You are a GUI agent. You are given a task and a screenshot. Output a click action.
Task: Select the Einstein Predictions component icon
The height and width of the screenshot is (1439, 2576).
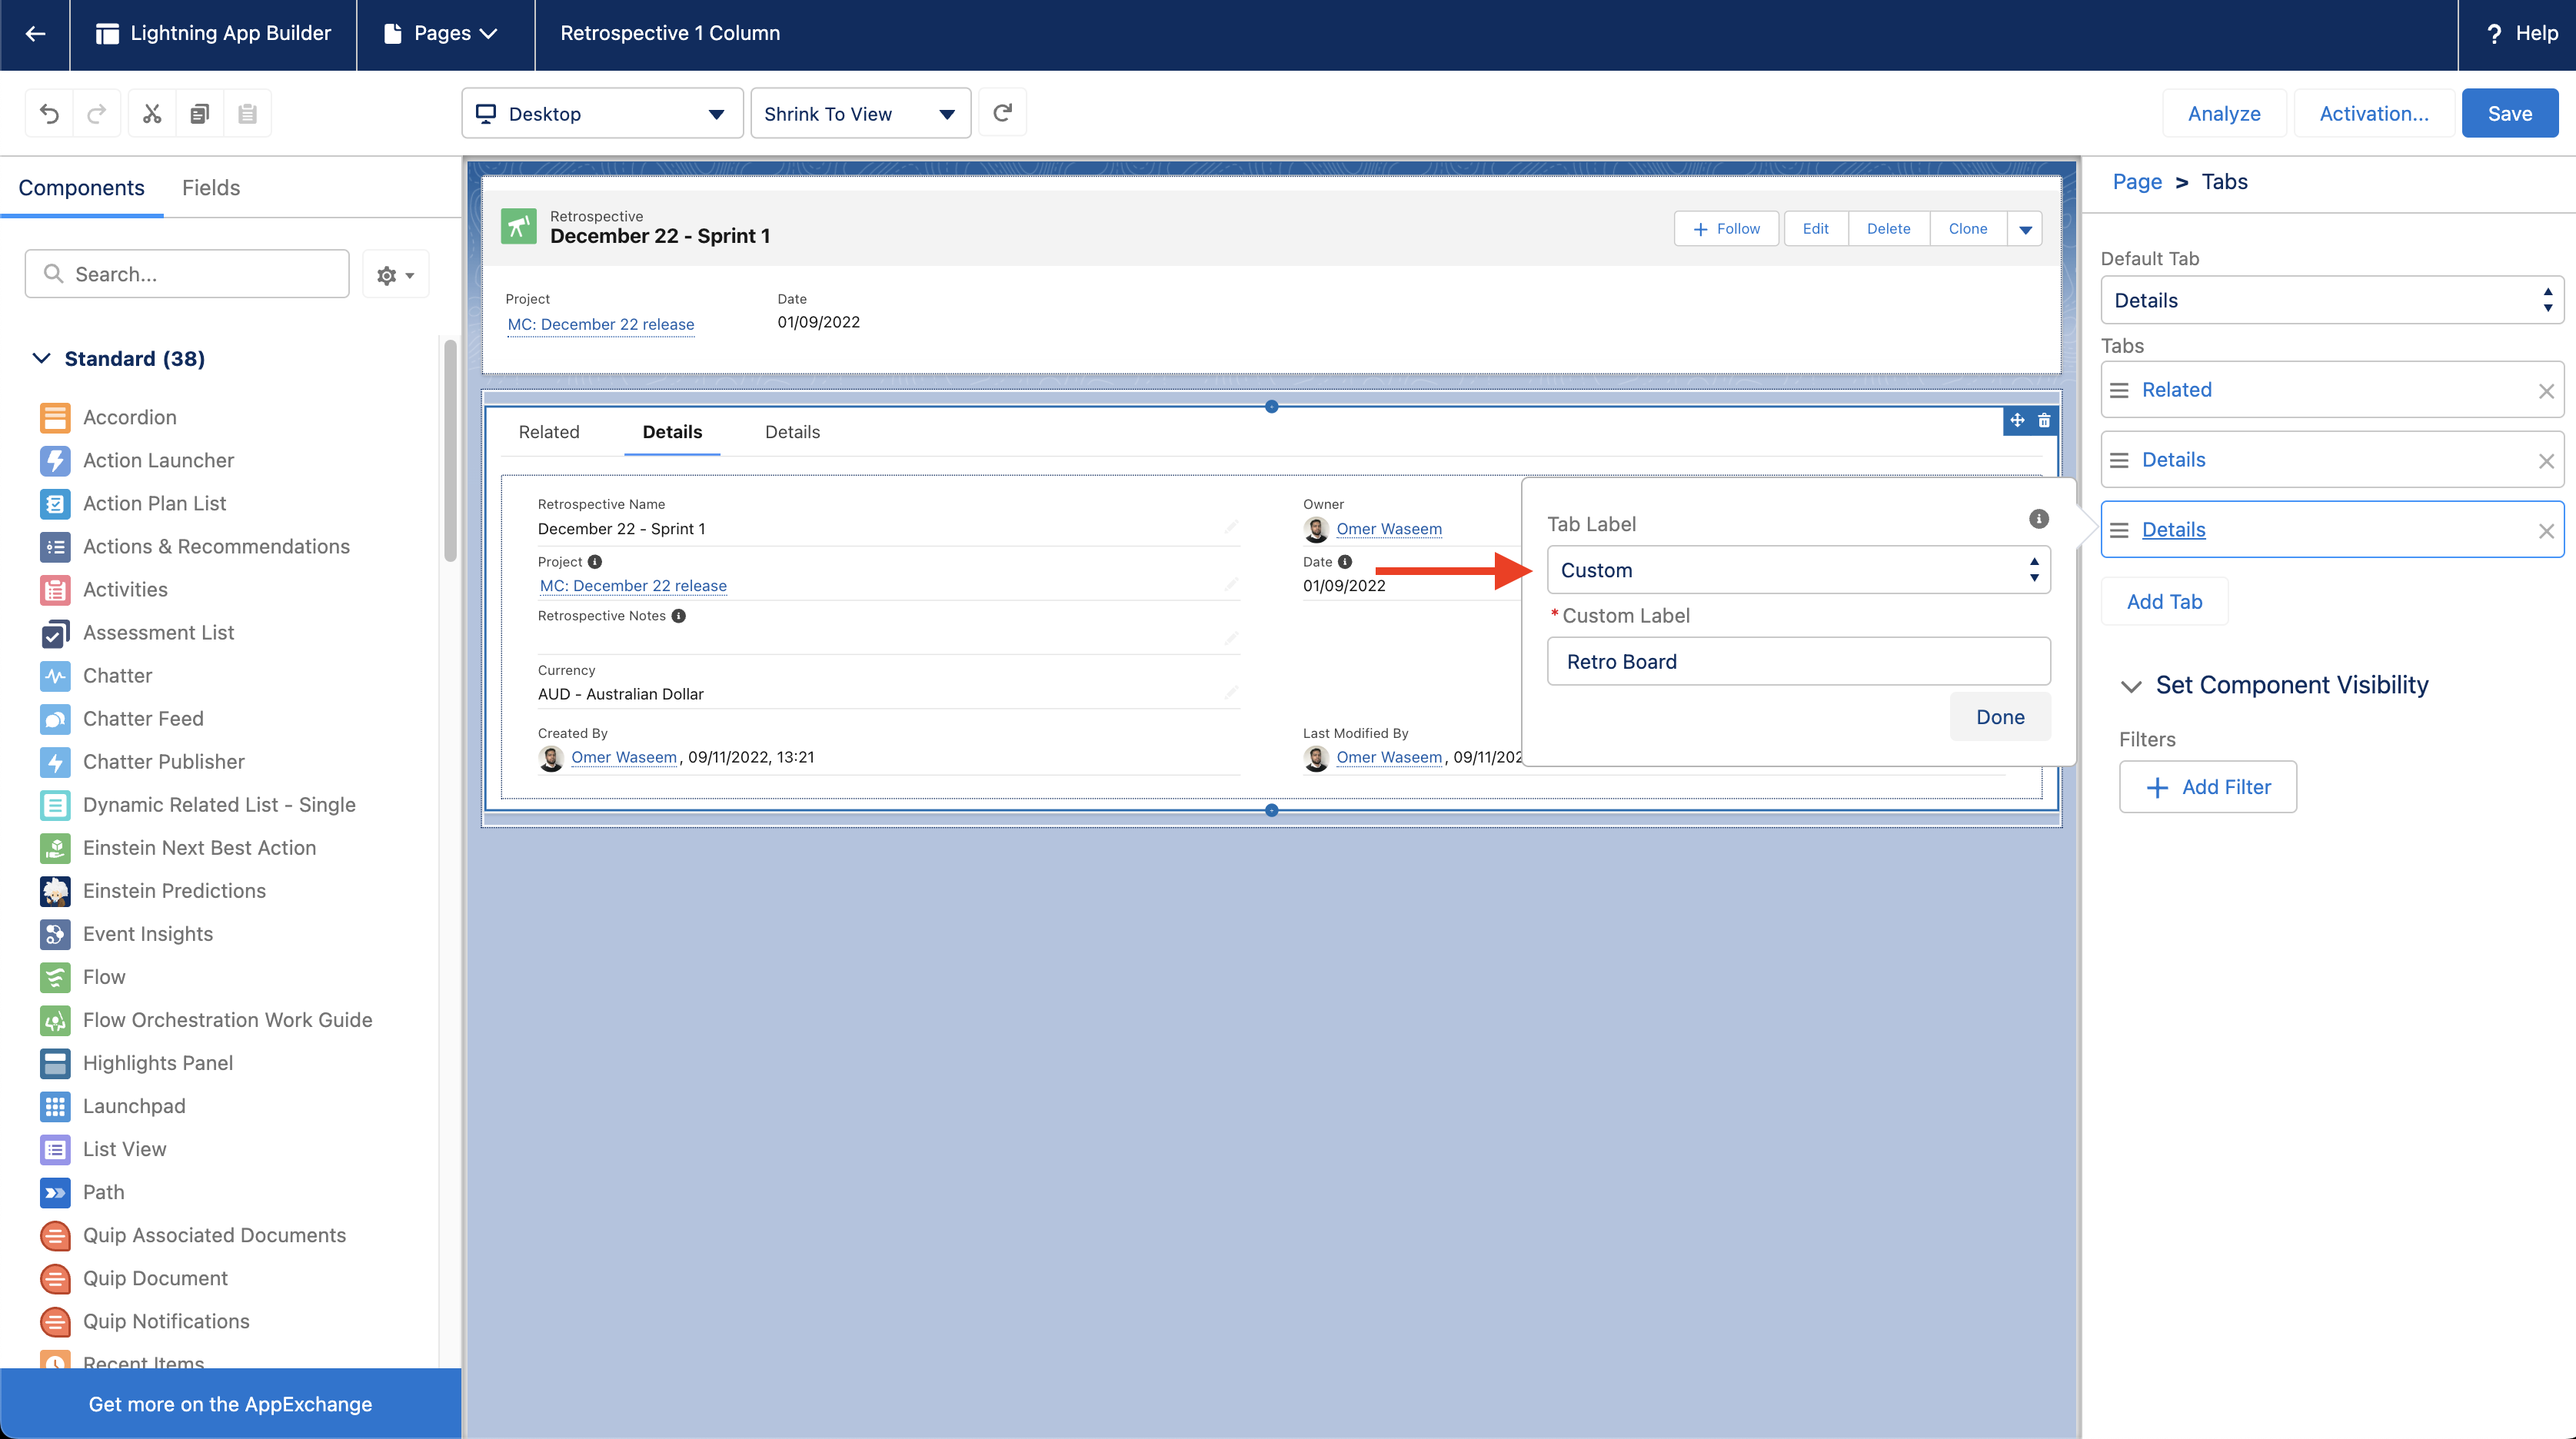point(55,890)
